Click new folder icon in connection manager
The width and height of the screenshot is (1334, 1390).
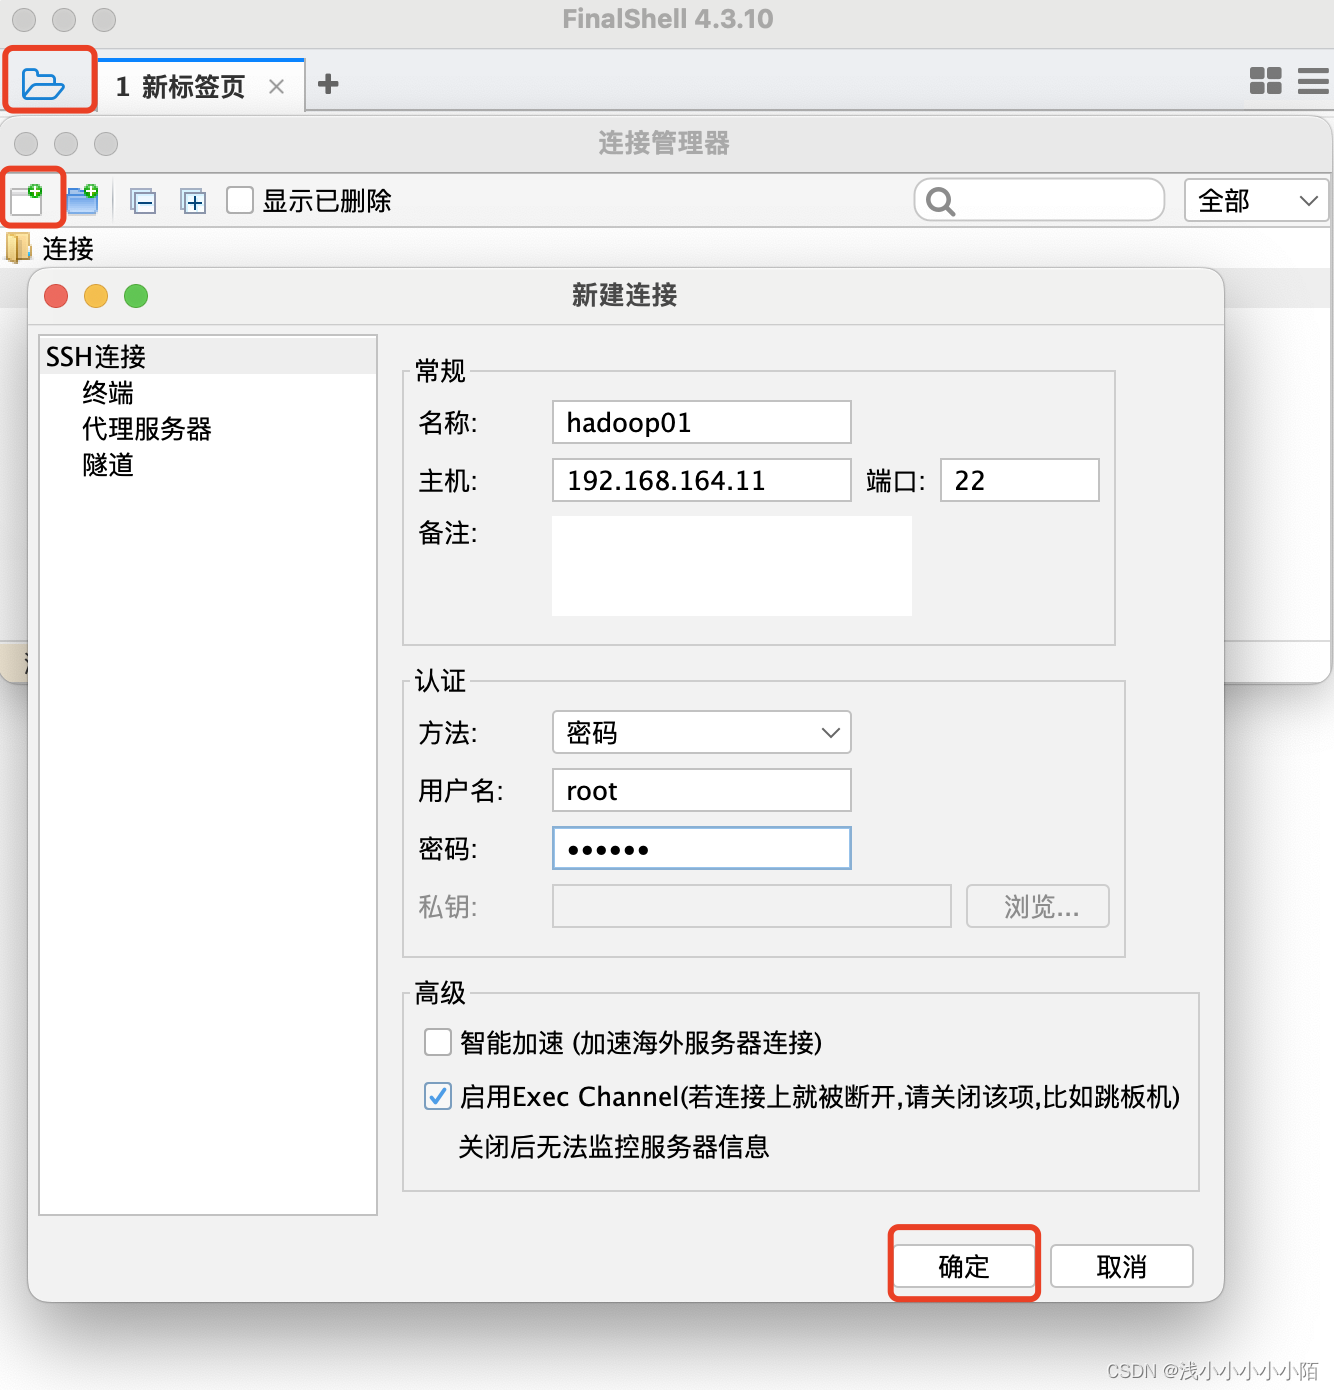click(x=83, y=199)
